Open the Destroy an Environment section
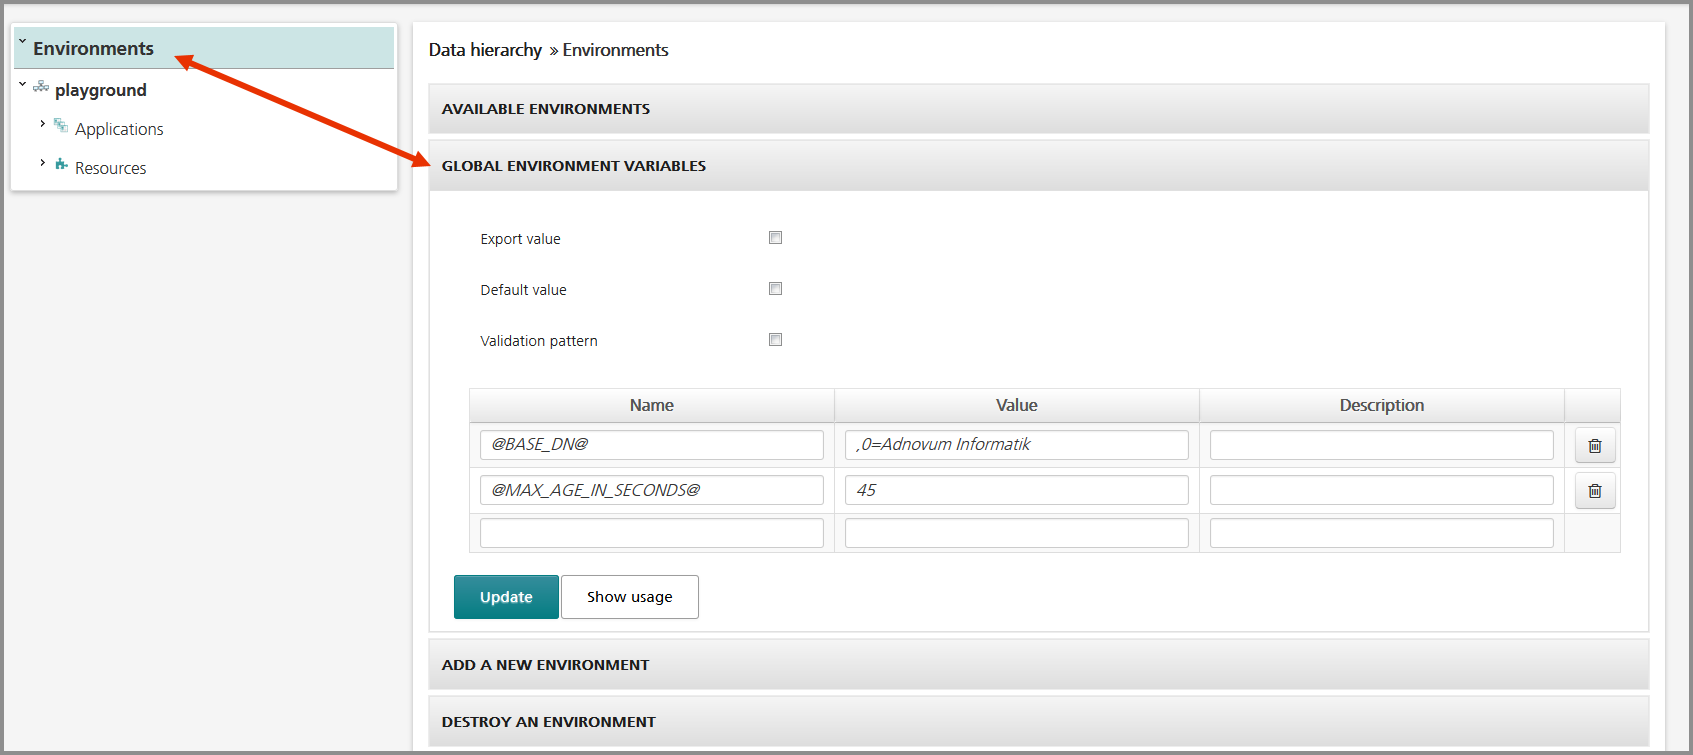 point(1038,722)
